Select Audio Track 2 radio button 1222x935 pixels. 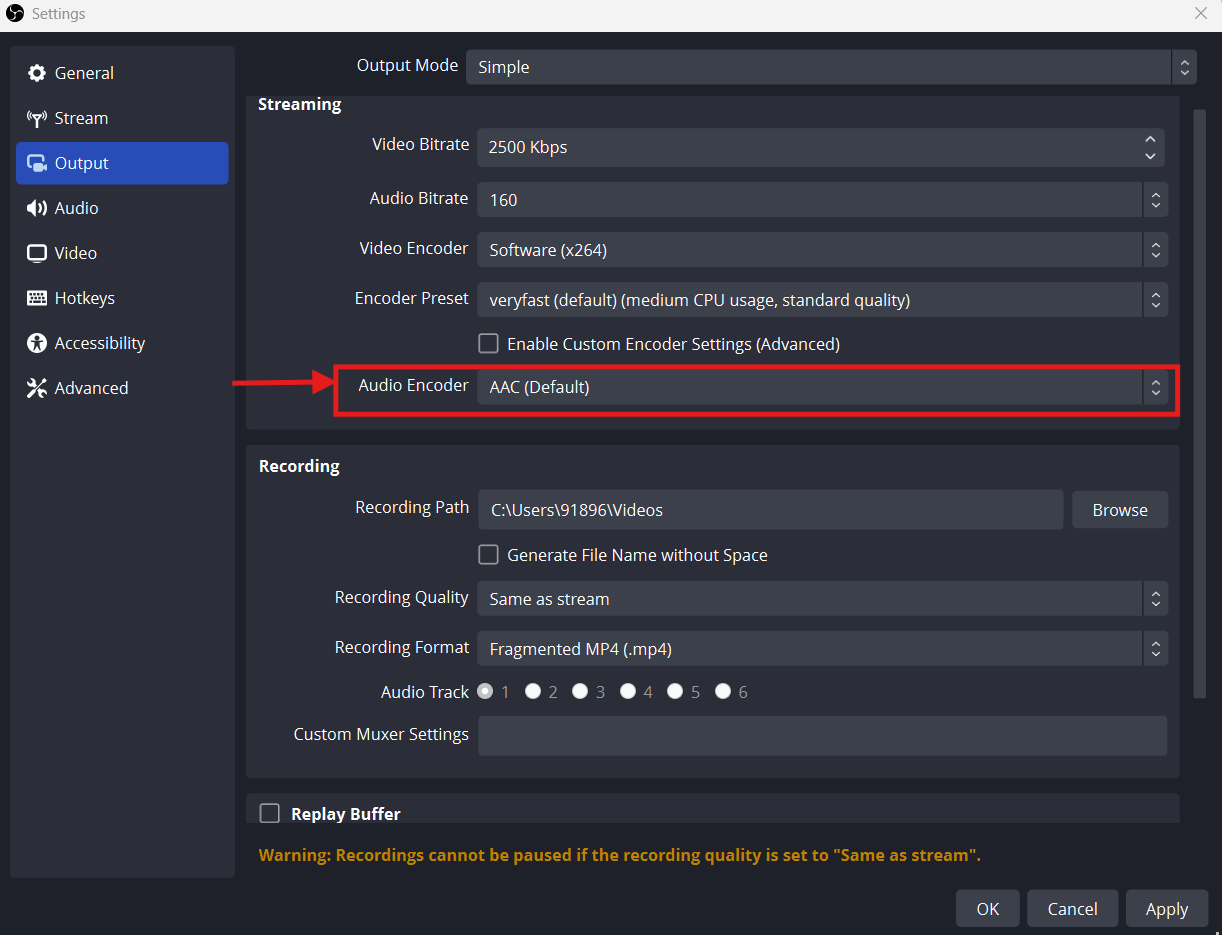(533, 691)
